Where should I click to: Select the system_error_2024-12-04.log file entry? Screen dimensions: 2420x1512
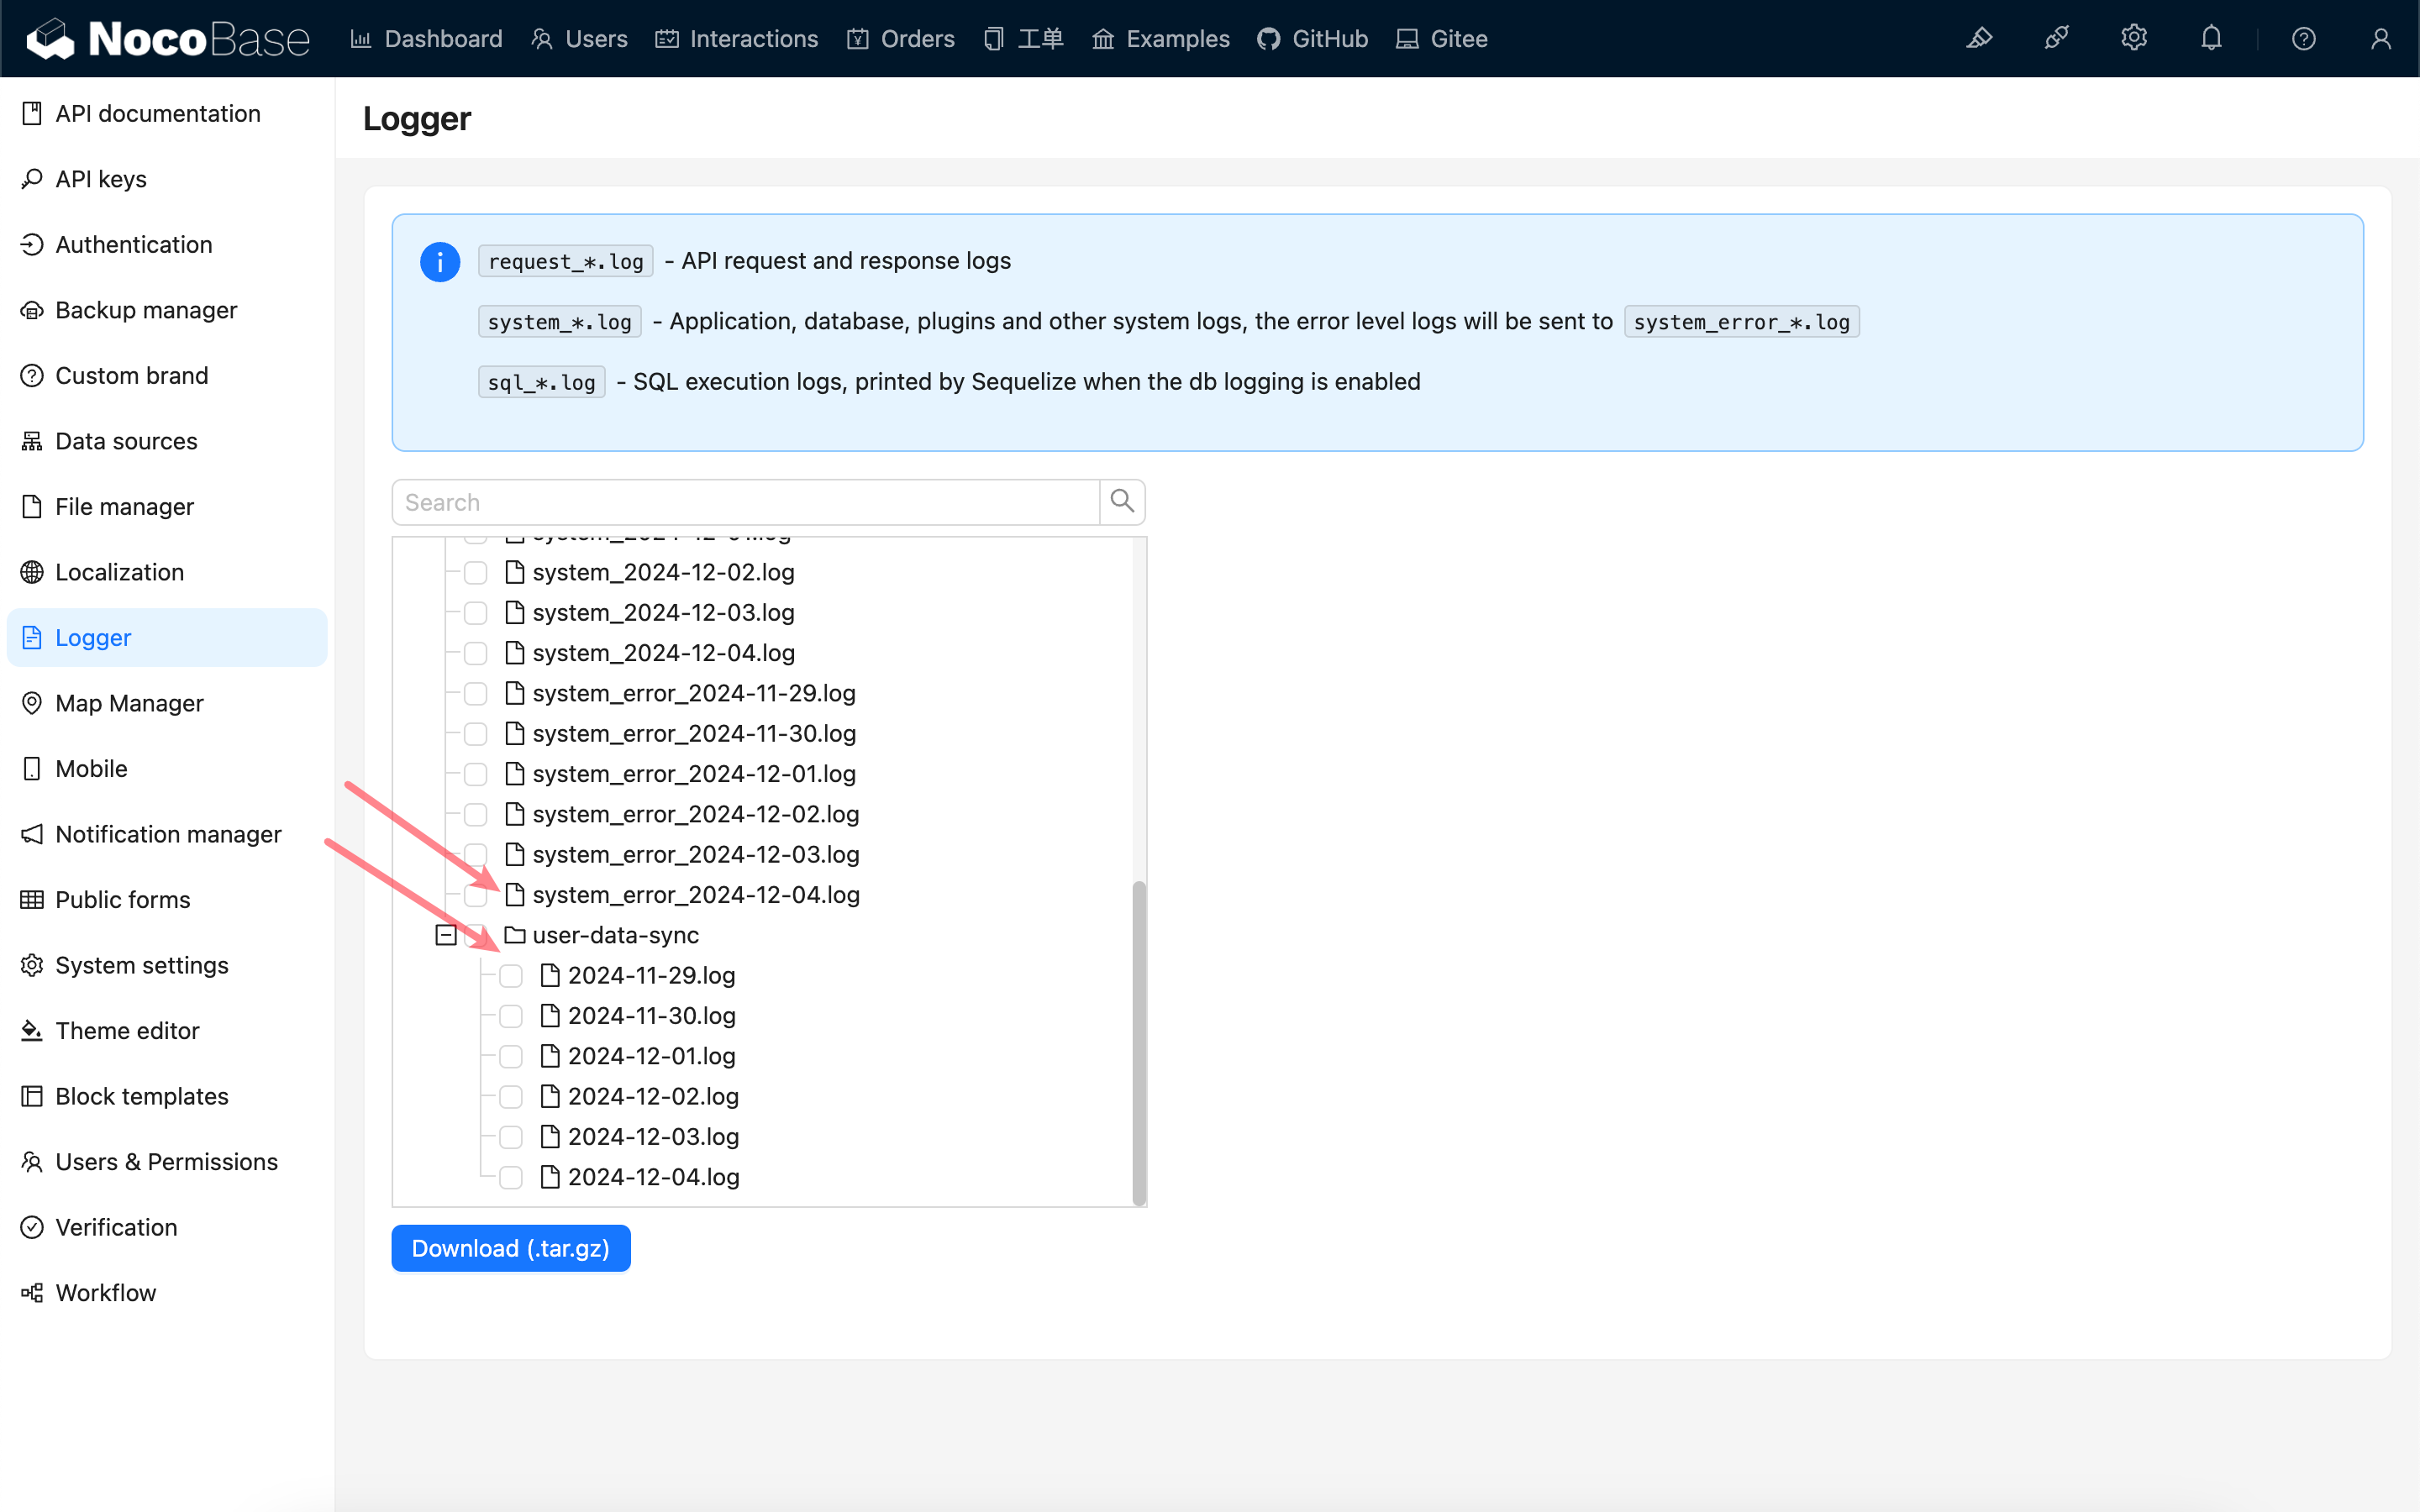[695, 895]
